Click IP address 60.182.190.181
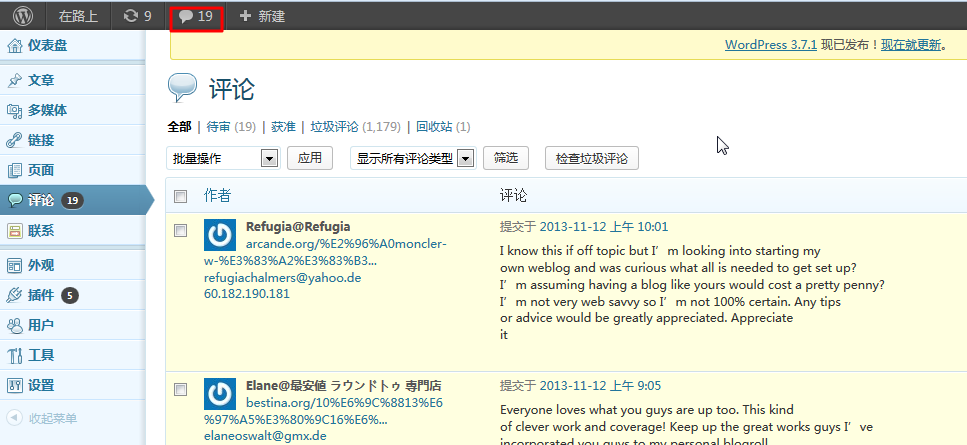Screen dimensions: 967x445 [247, 294]
